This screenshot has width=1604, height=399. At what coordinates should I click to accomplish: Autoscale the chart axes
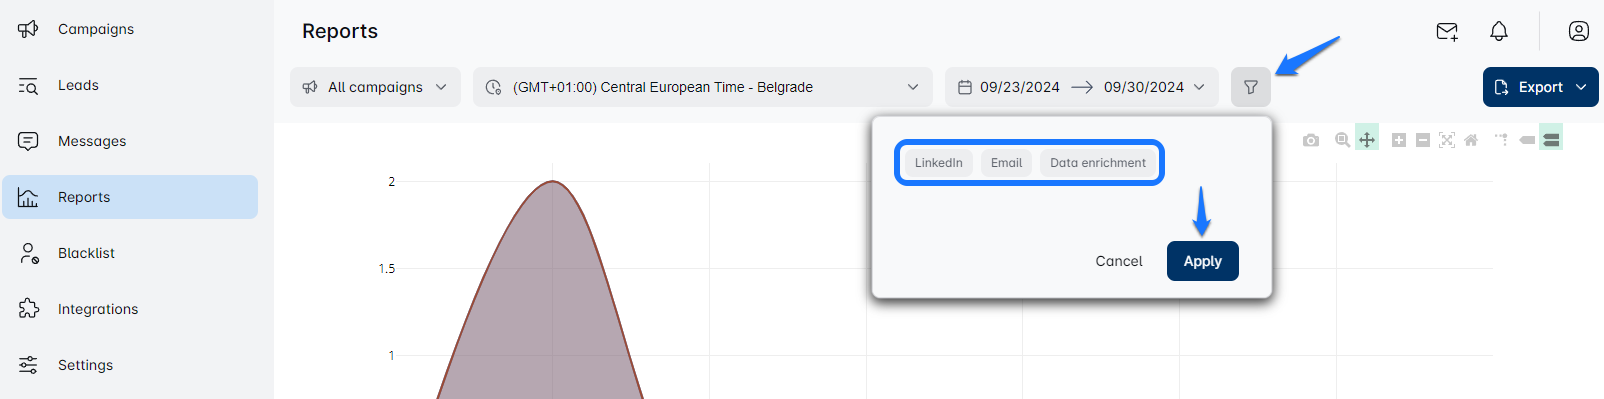[x=1447, y=140]
